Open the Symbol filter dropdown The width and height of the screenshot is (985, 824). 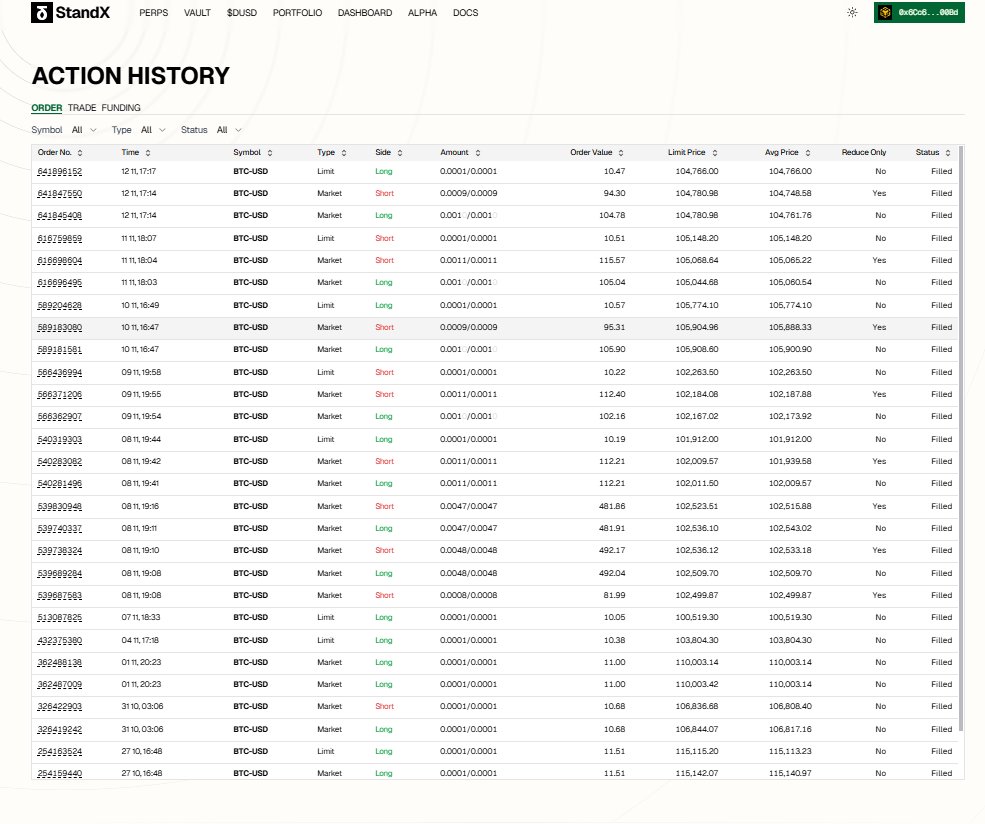pos(84,130)
